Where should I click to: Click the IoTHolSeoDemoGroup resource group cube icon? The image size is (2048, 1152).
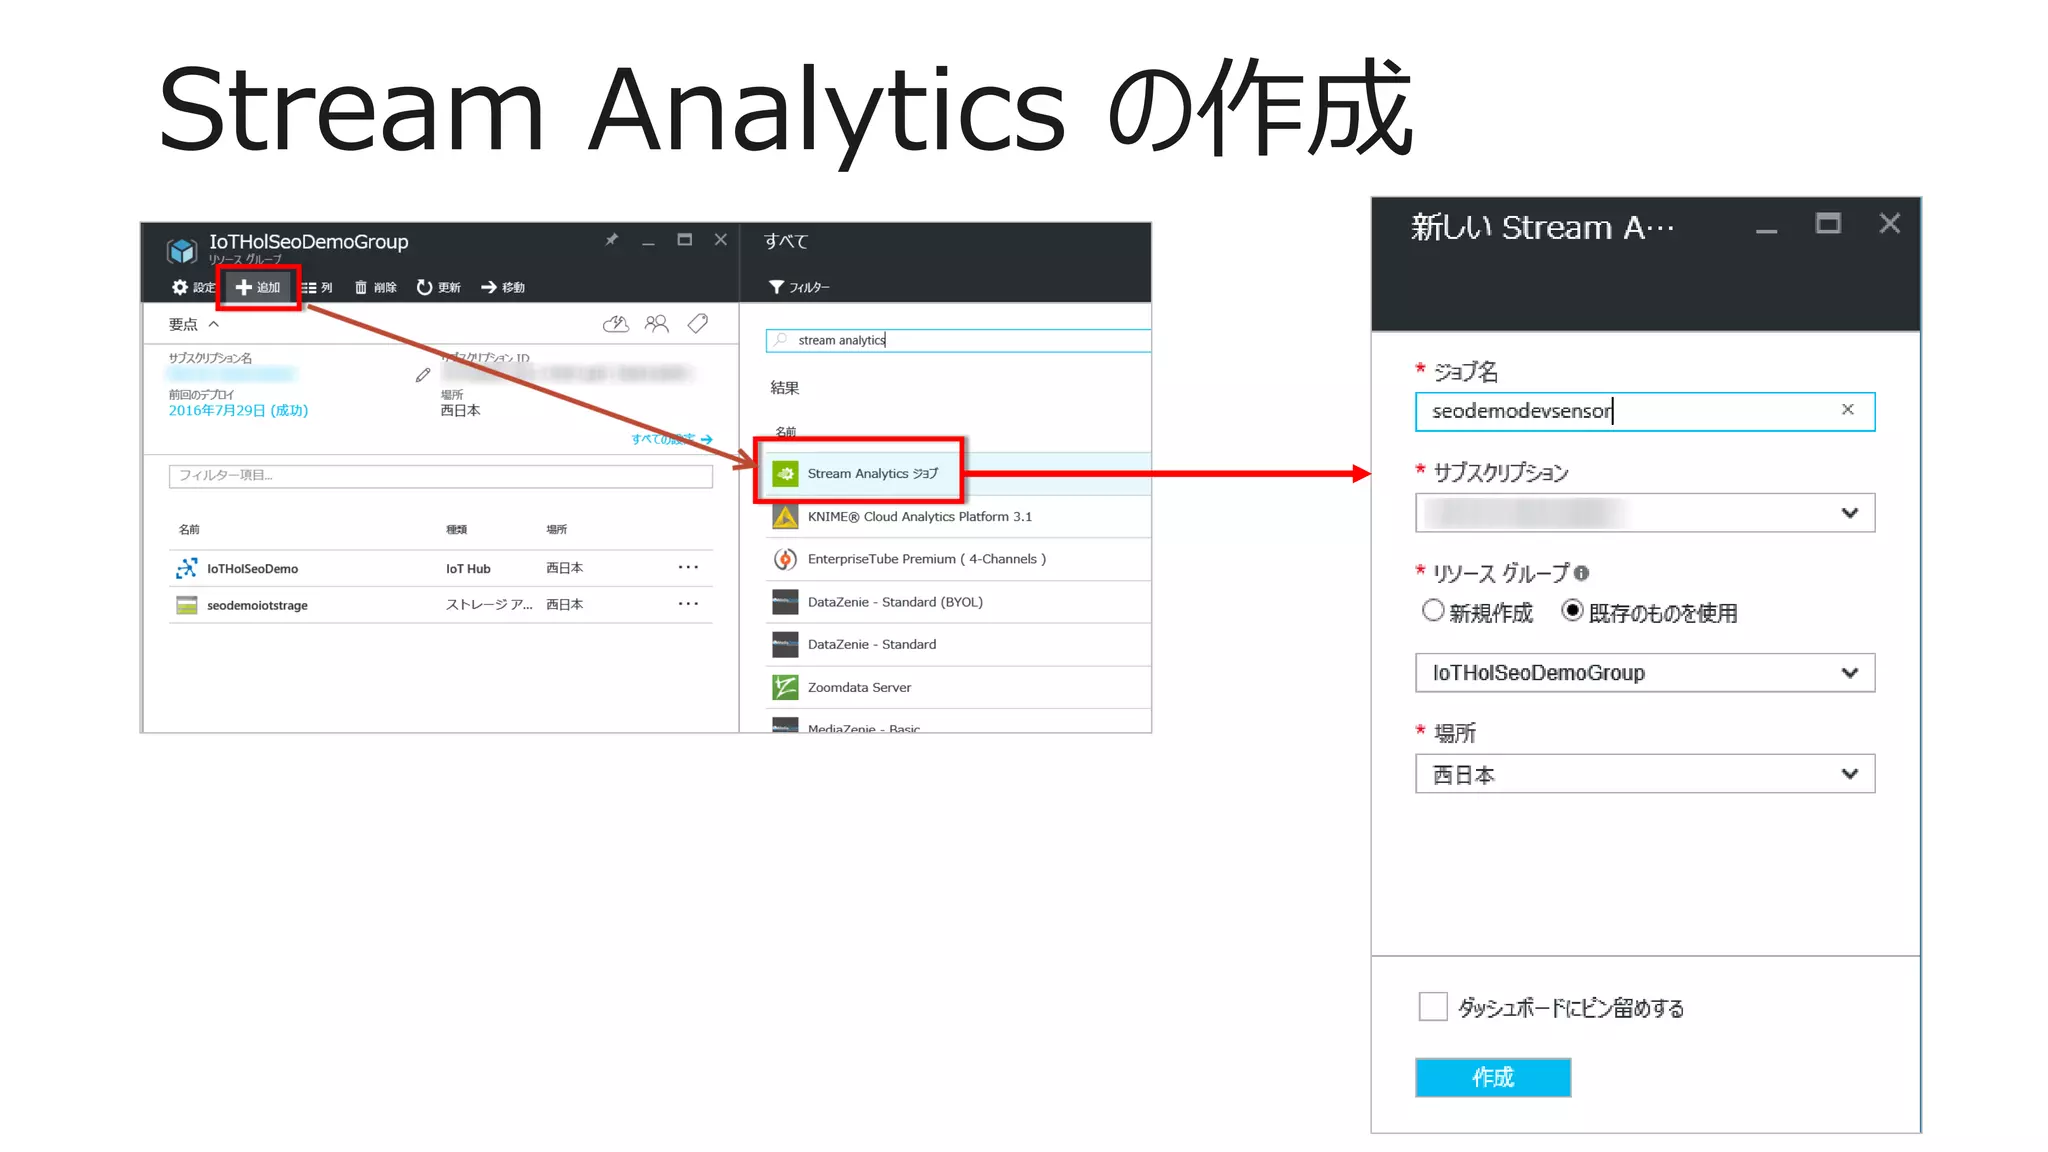tap(182, 250)
